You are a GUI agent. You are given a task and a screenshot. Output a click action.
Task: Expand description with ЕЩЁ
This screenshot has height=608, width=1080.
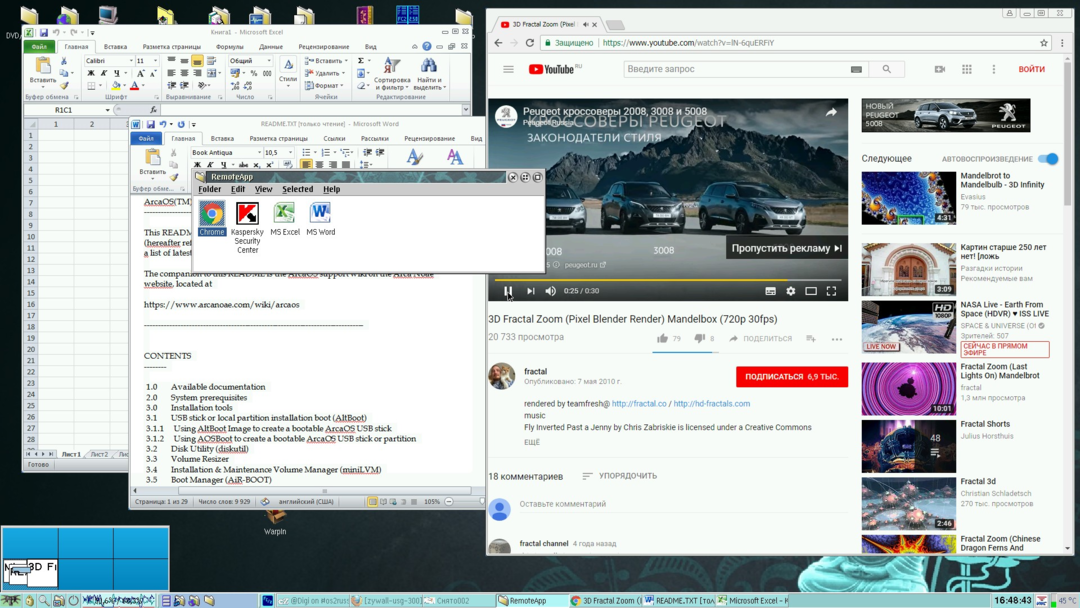532,442
